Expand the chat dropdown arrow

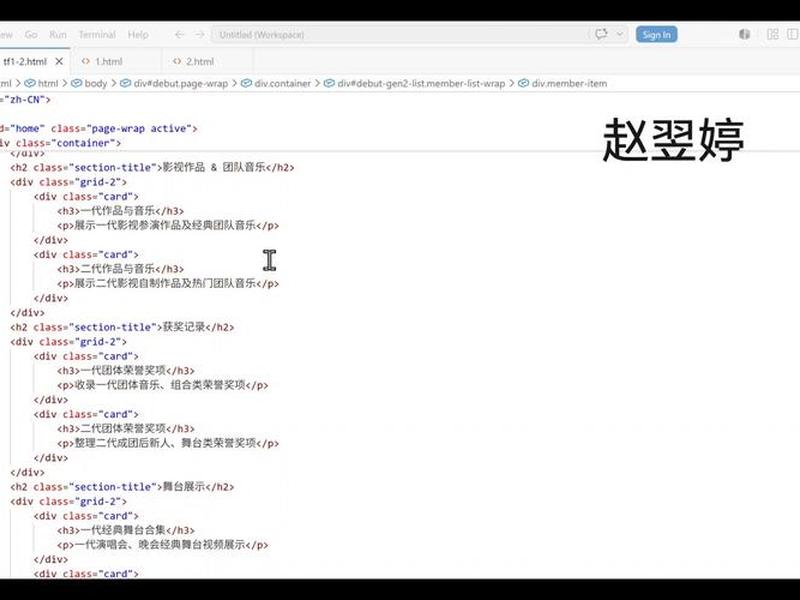pos(619,34)
